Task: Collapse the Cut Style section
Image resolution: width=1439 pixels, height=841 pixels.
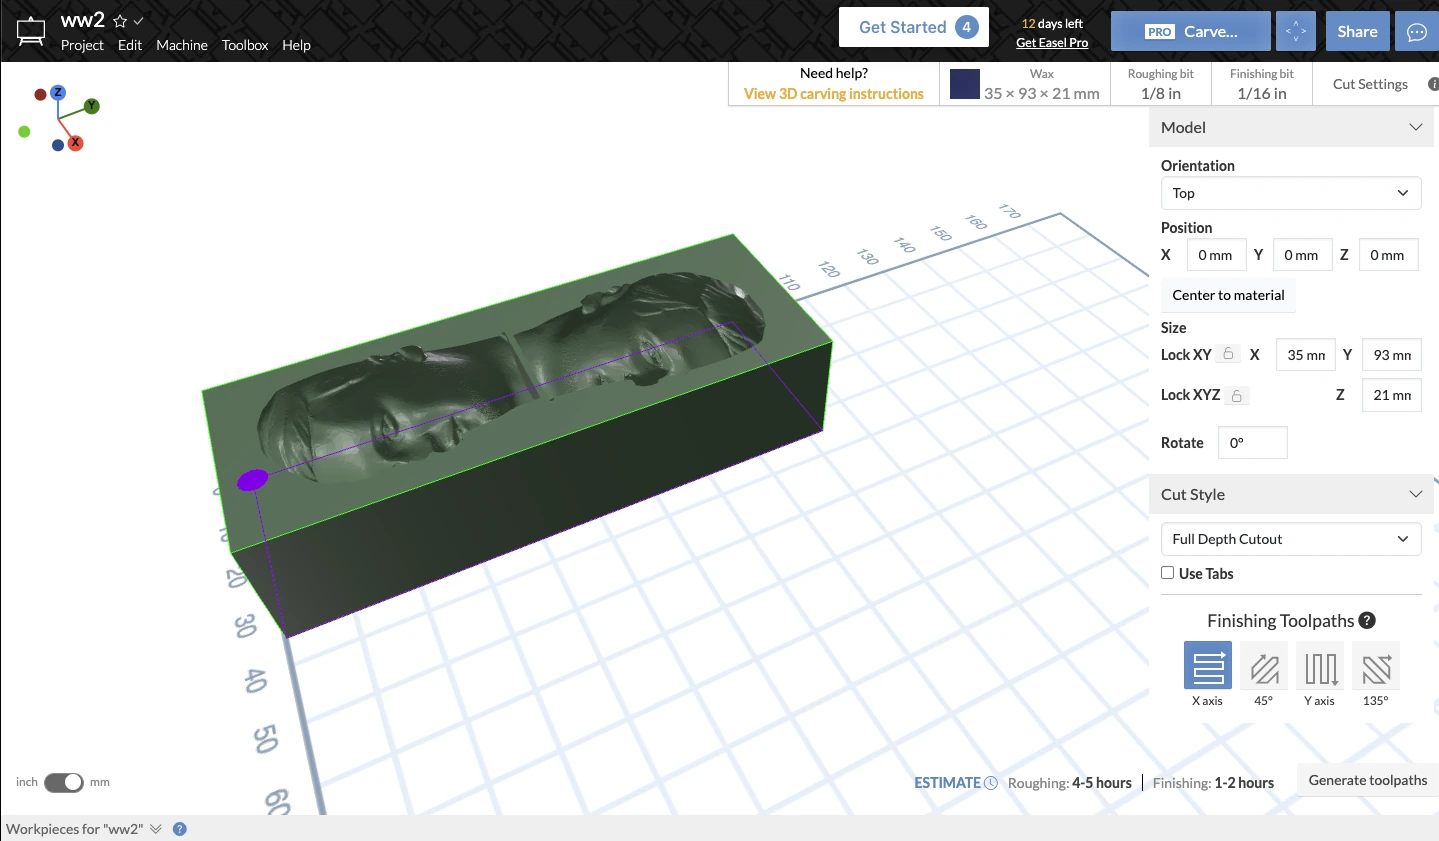Action: coord(1416,494)
